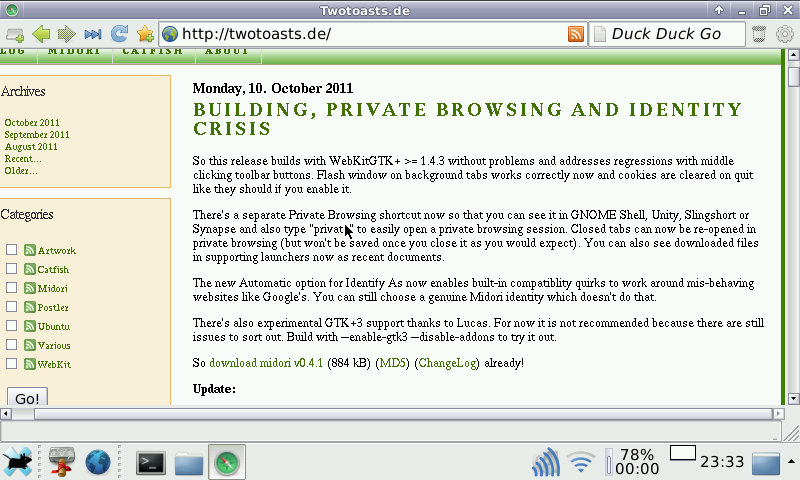Click the orange RSS feed icon in address bar

576,34
